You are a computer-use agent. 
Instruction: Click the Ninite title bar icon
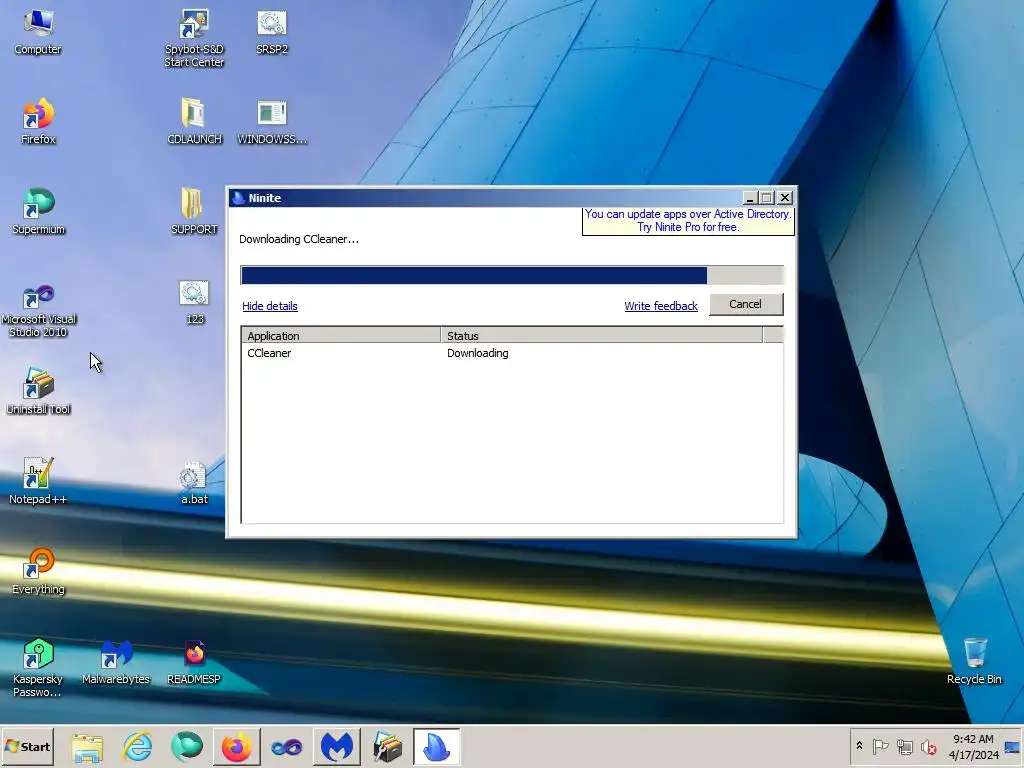click(x=238, y=198)
